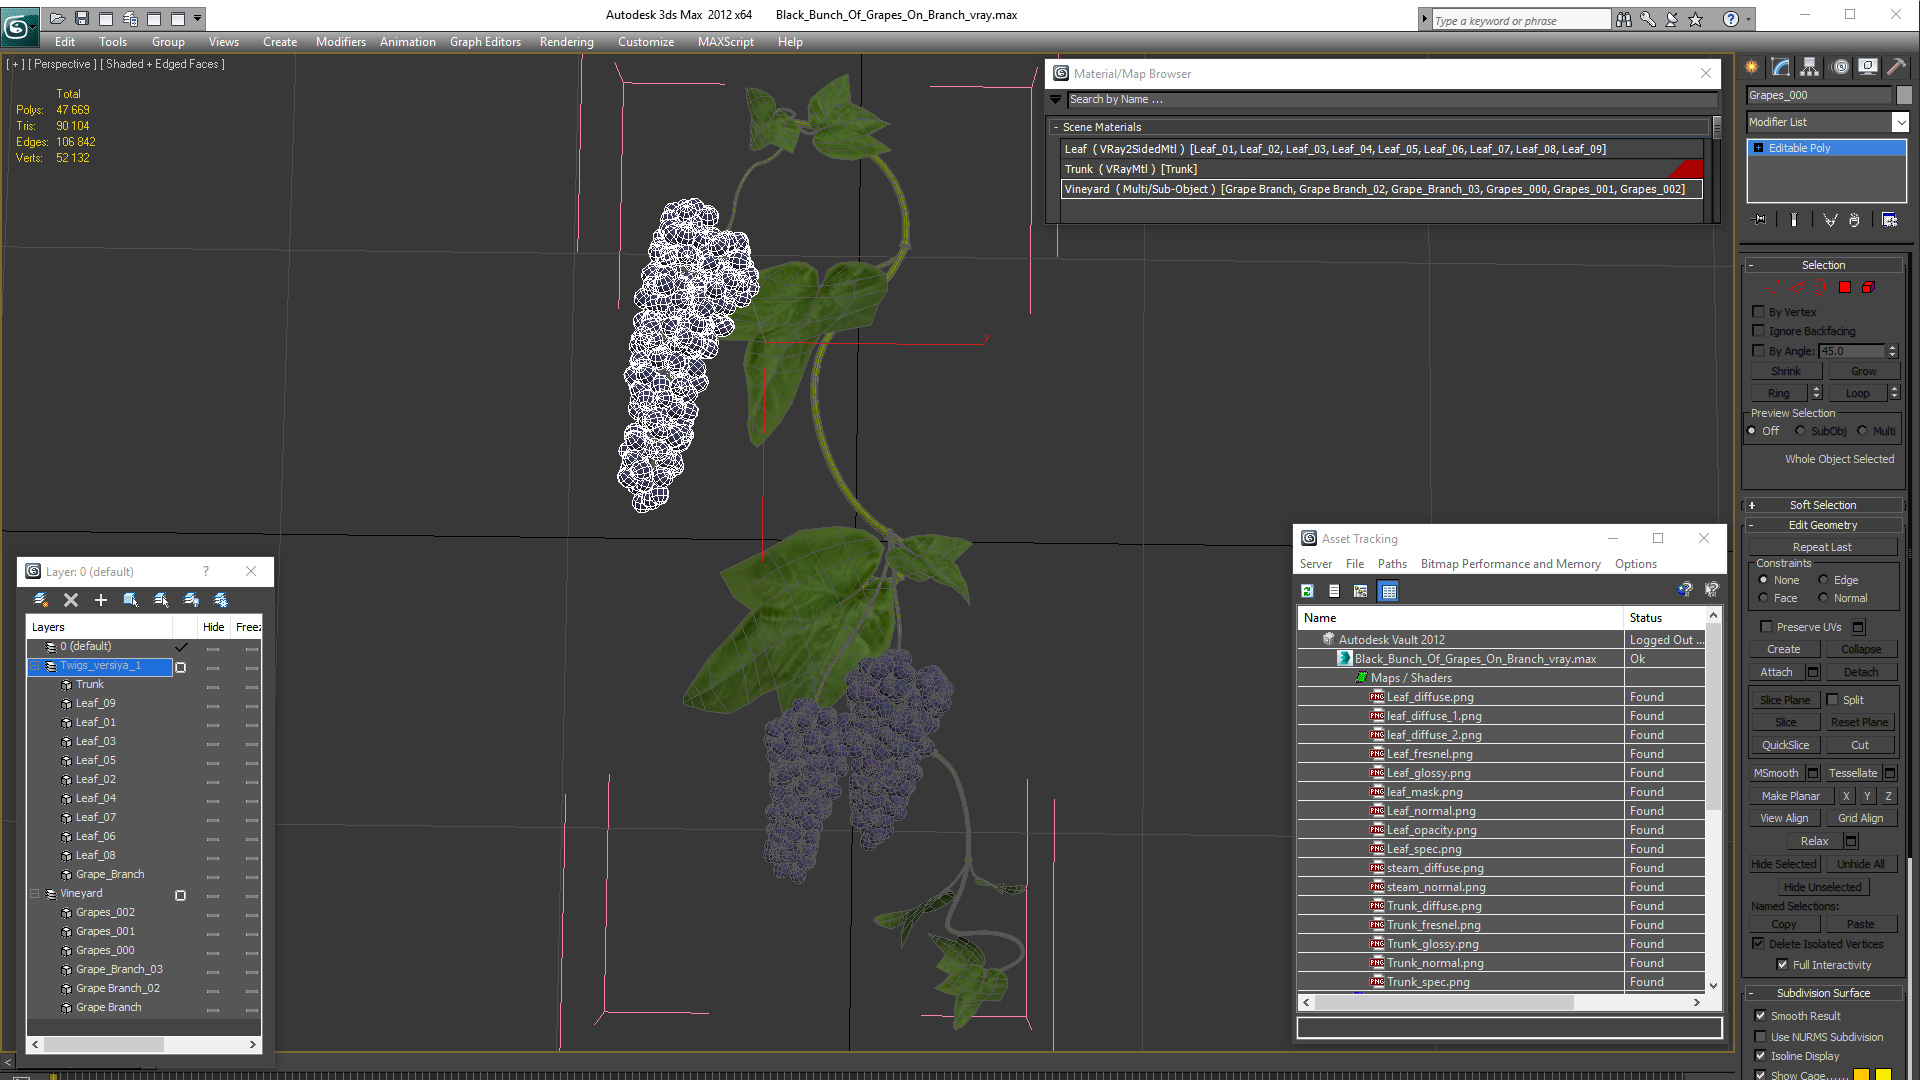The image size is (1920, 1080).
Task: Select SubObj preview selection radio
Action: point(1801,431)
